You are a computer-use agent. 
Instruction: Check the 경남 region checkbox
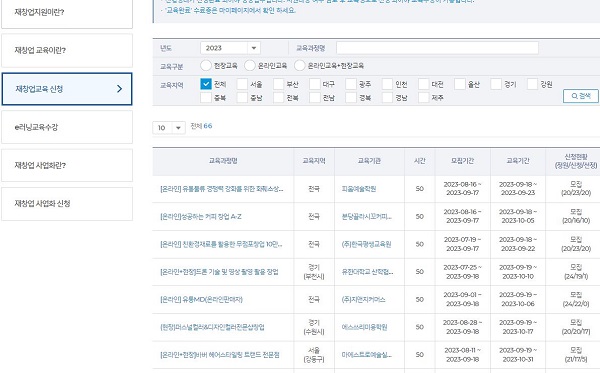click(387, 98)
